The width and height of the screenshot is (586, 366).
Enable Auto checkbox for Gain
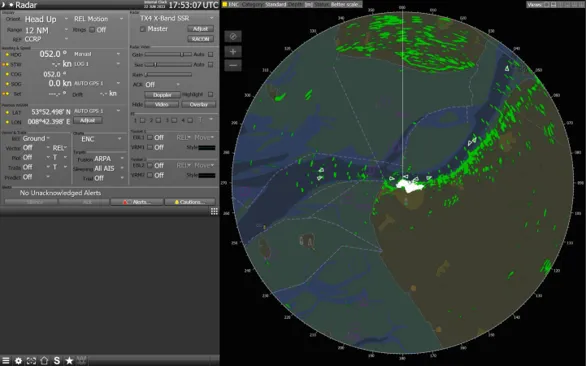[210, 55]
